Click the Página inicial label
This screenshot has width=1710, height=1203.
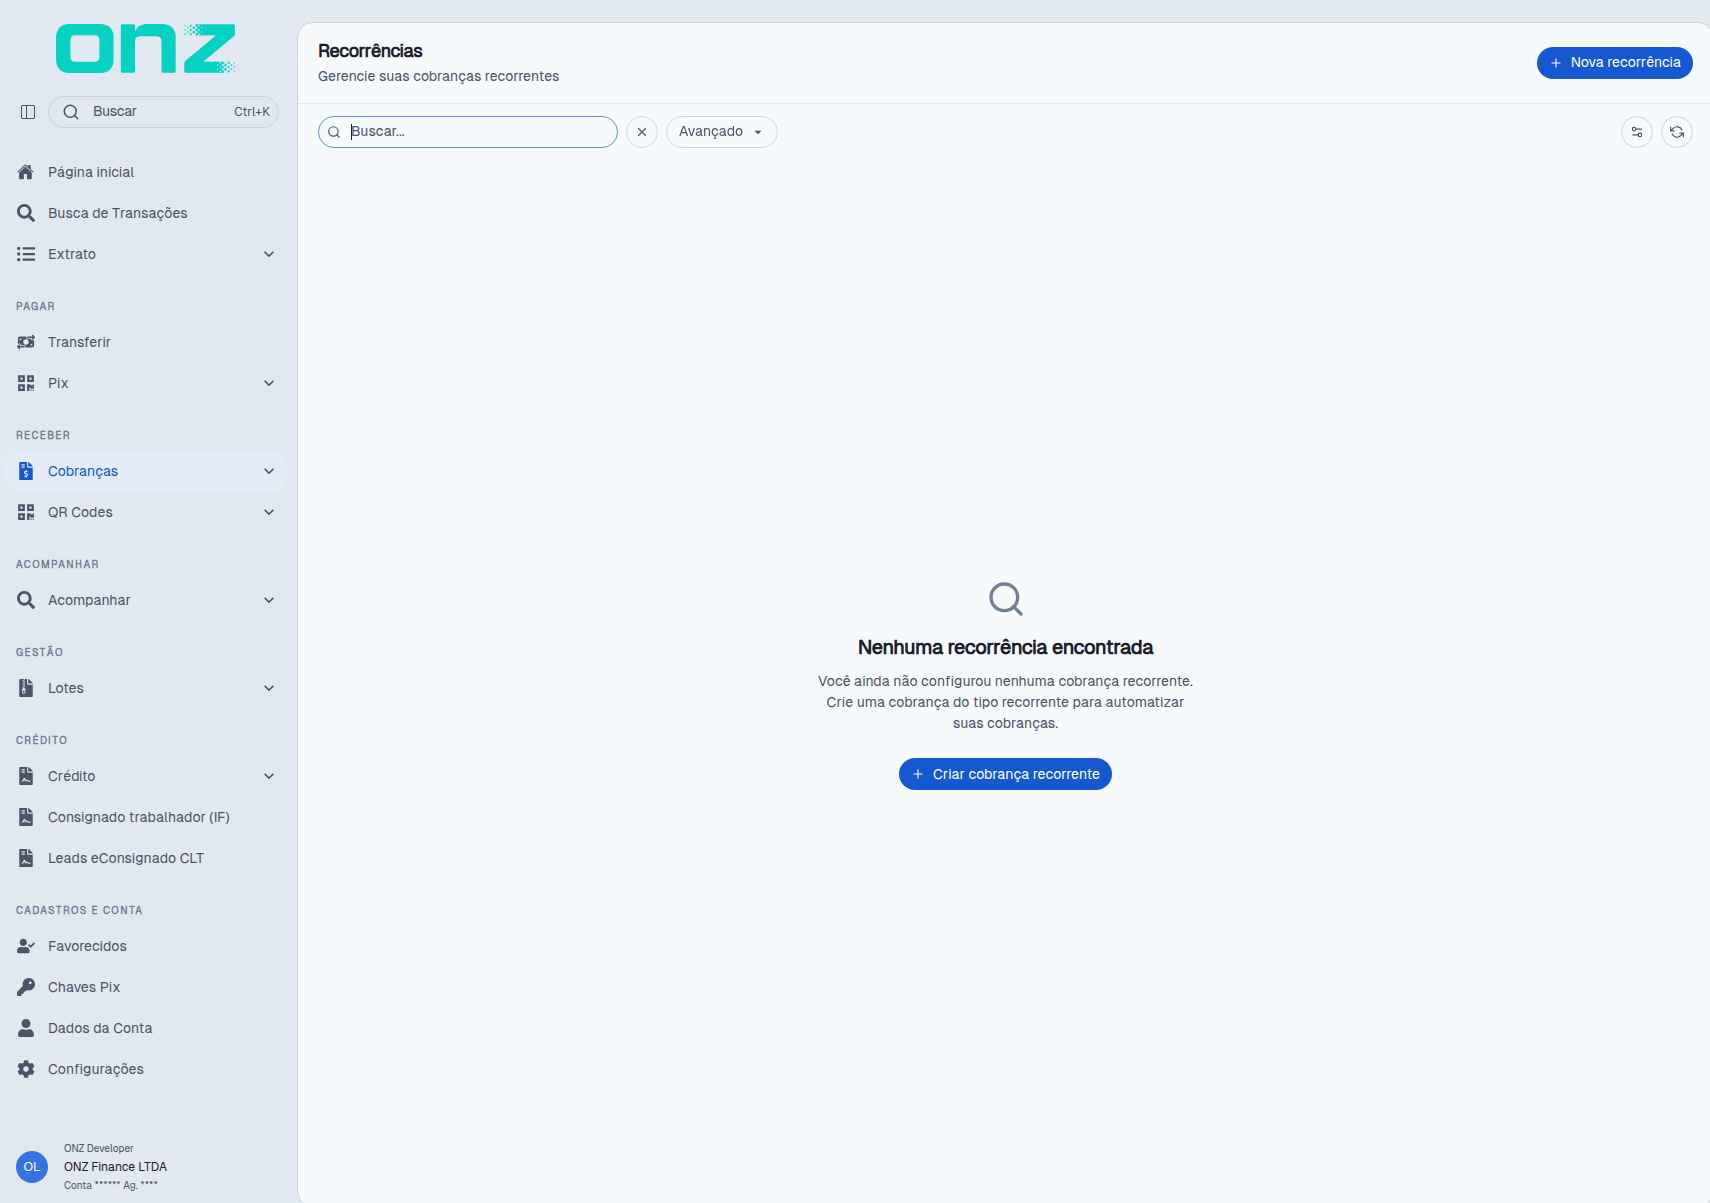point(91,172)
